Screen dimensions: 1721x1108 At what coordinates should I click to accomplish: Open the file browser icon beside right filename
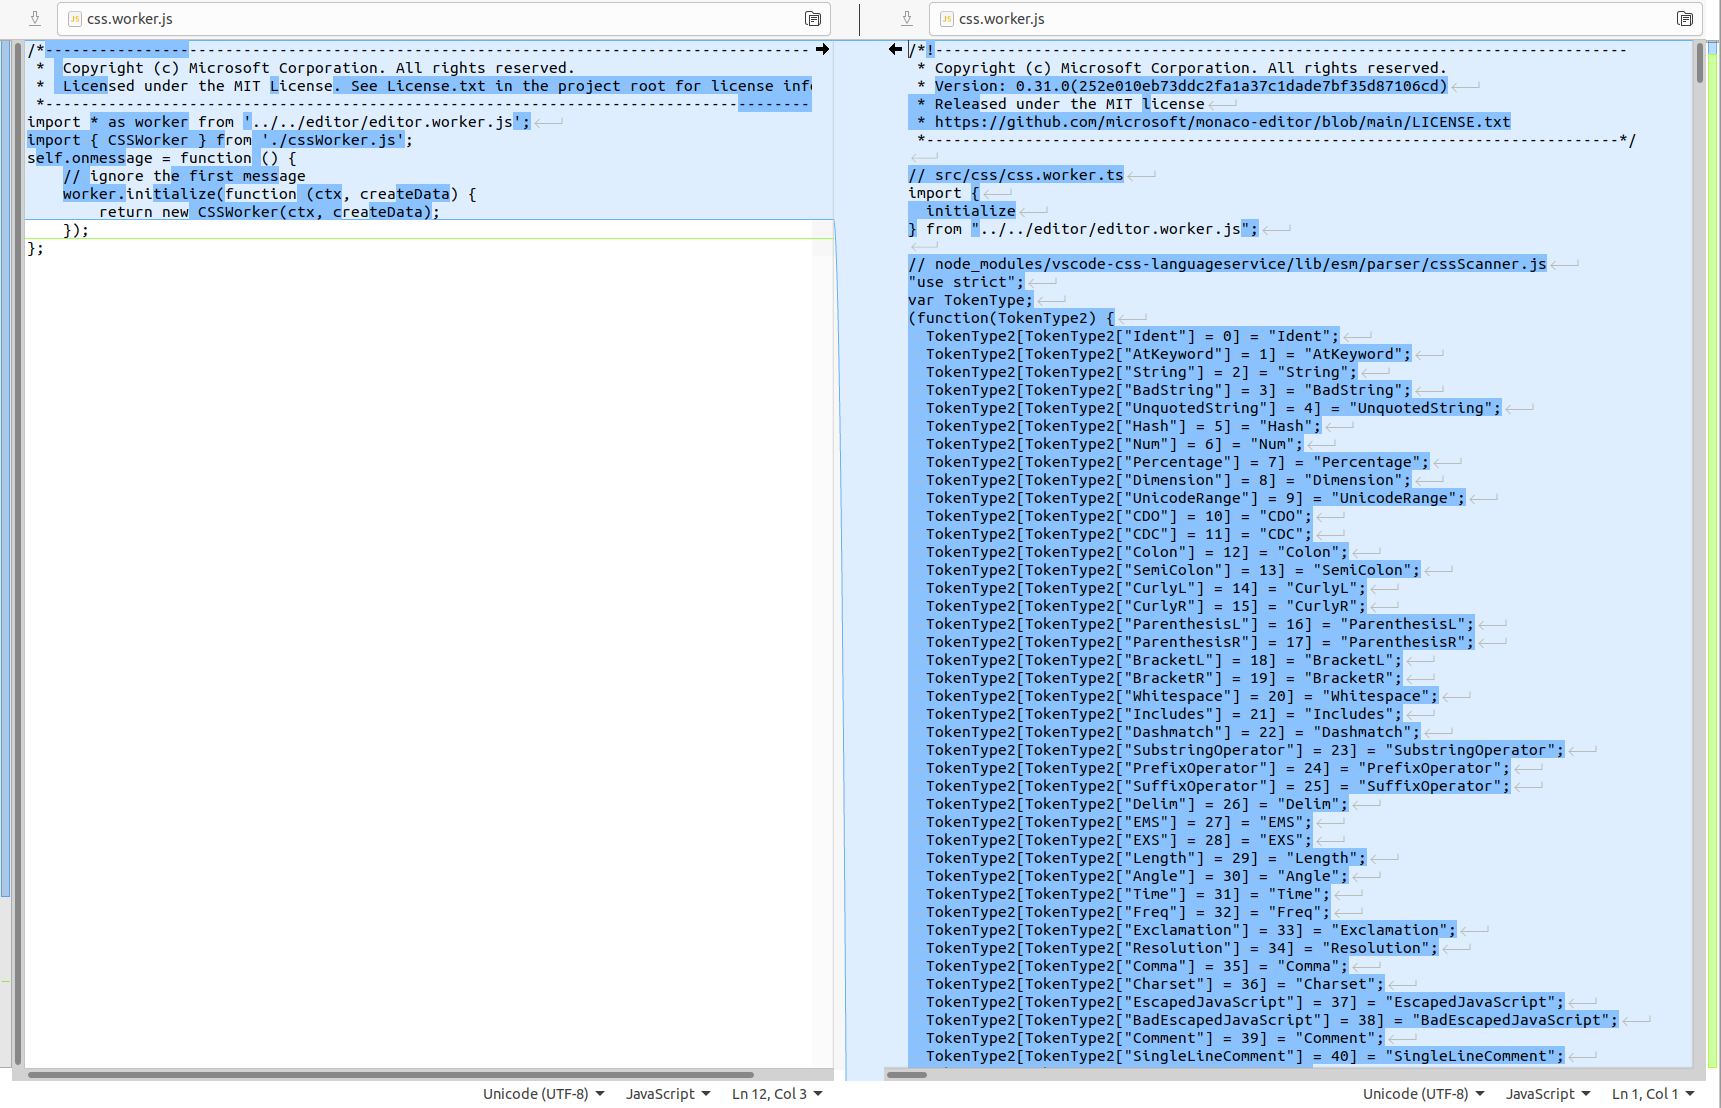coord(1685,18)
